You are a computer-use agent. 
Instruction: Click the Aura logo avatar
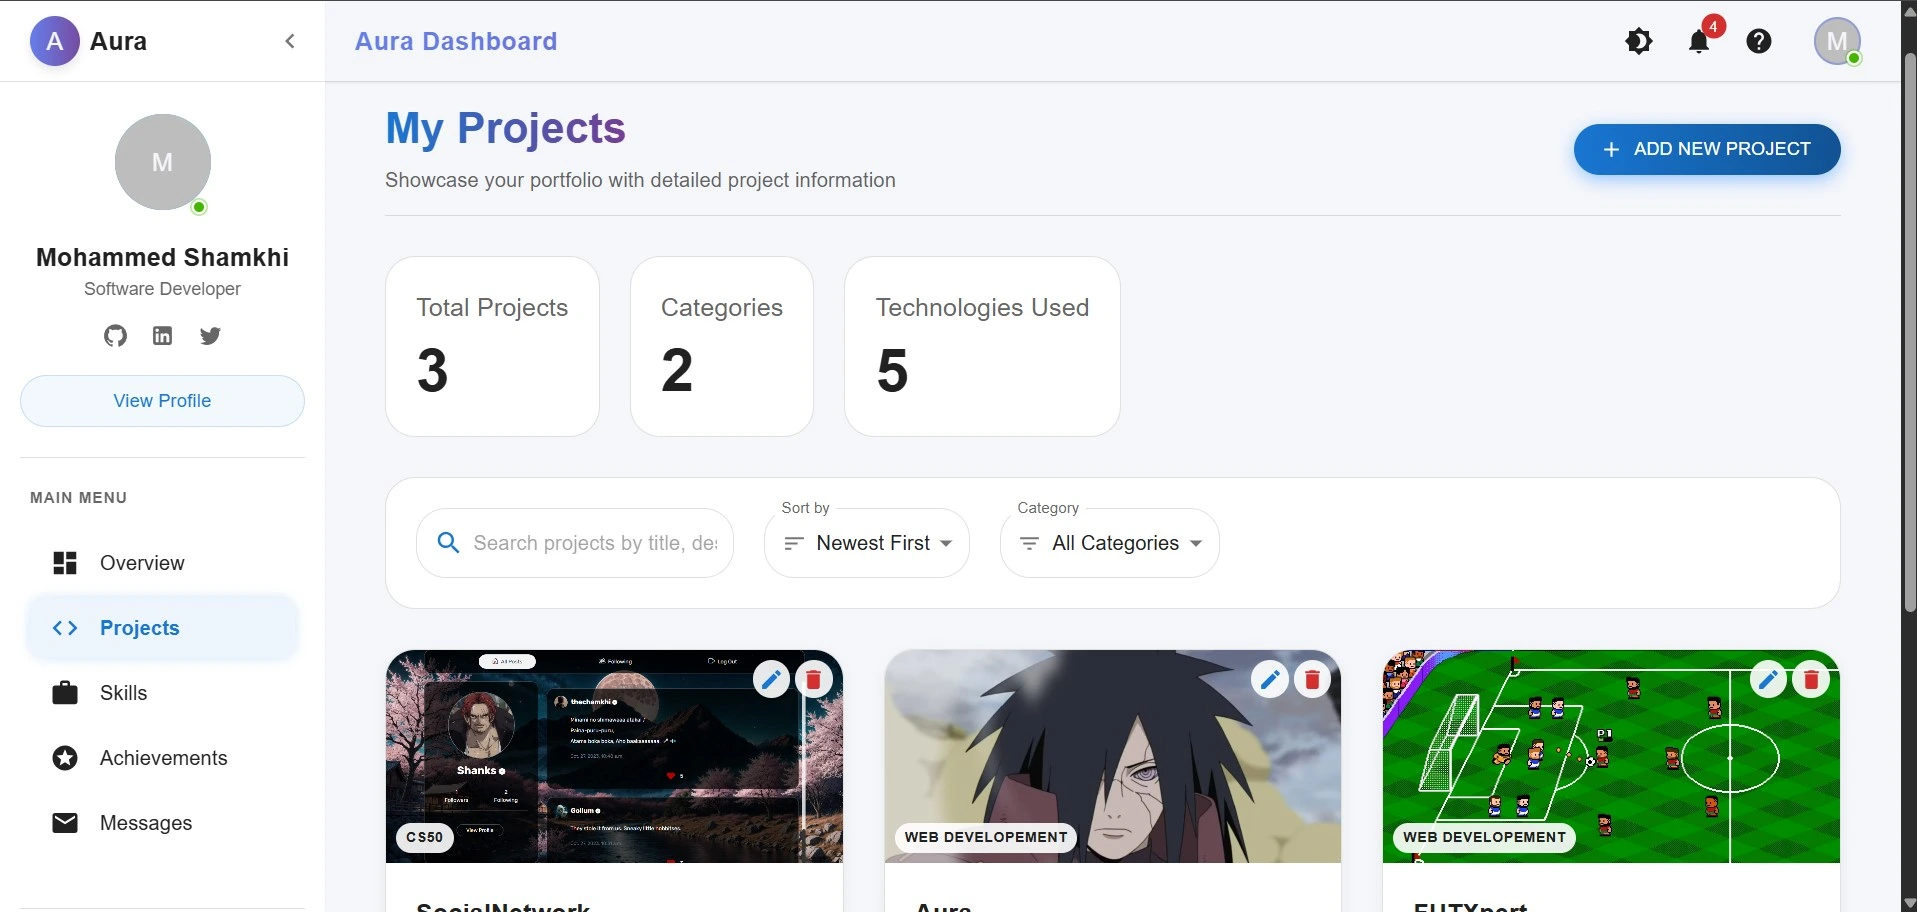coord(55,41)
